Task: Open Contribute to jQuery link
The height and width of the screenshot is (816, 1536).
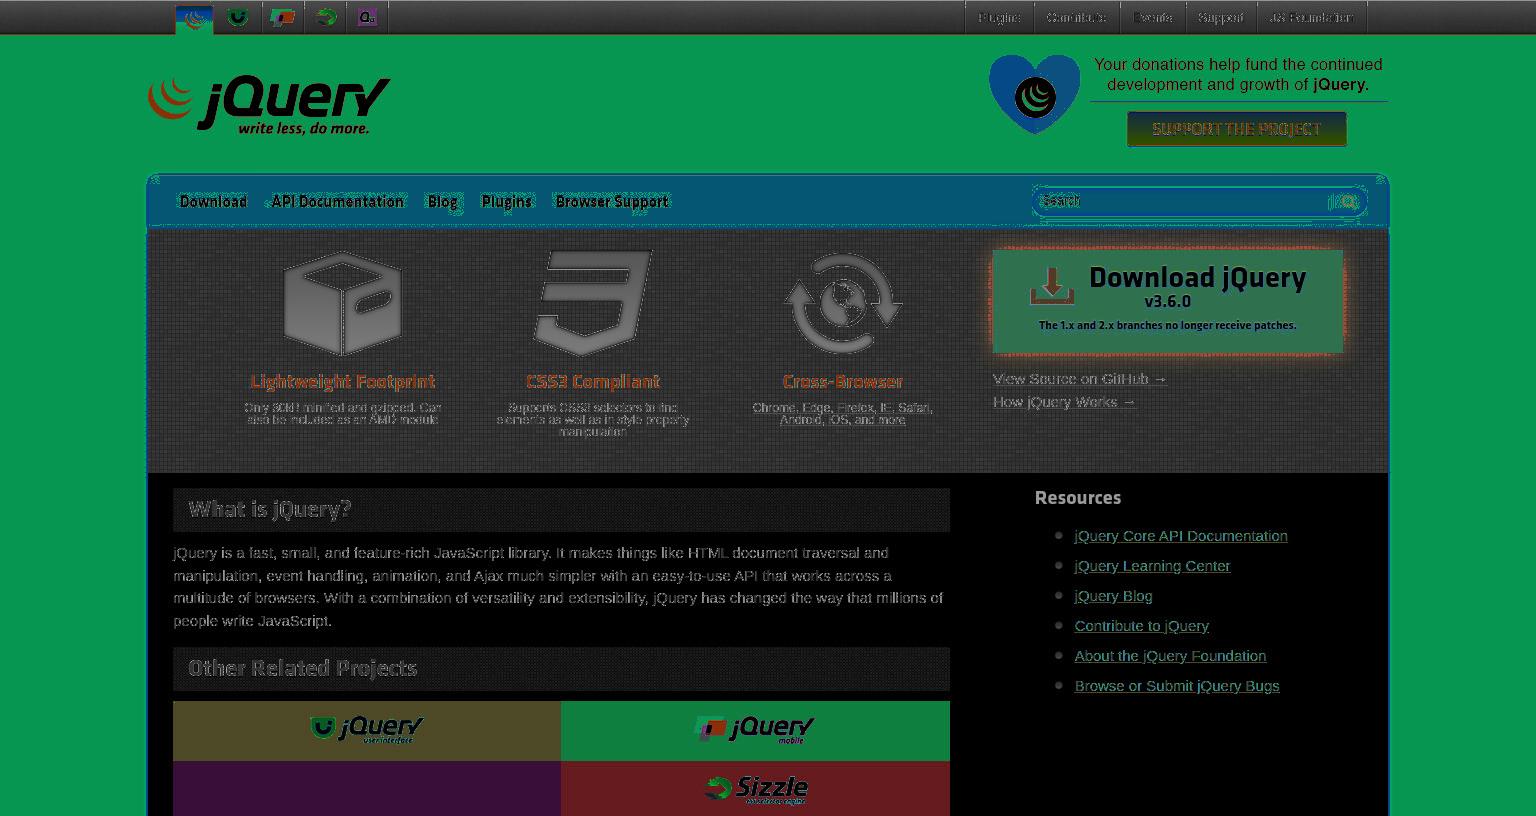Action: tap(1141, 626)
